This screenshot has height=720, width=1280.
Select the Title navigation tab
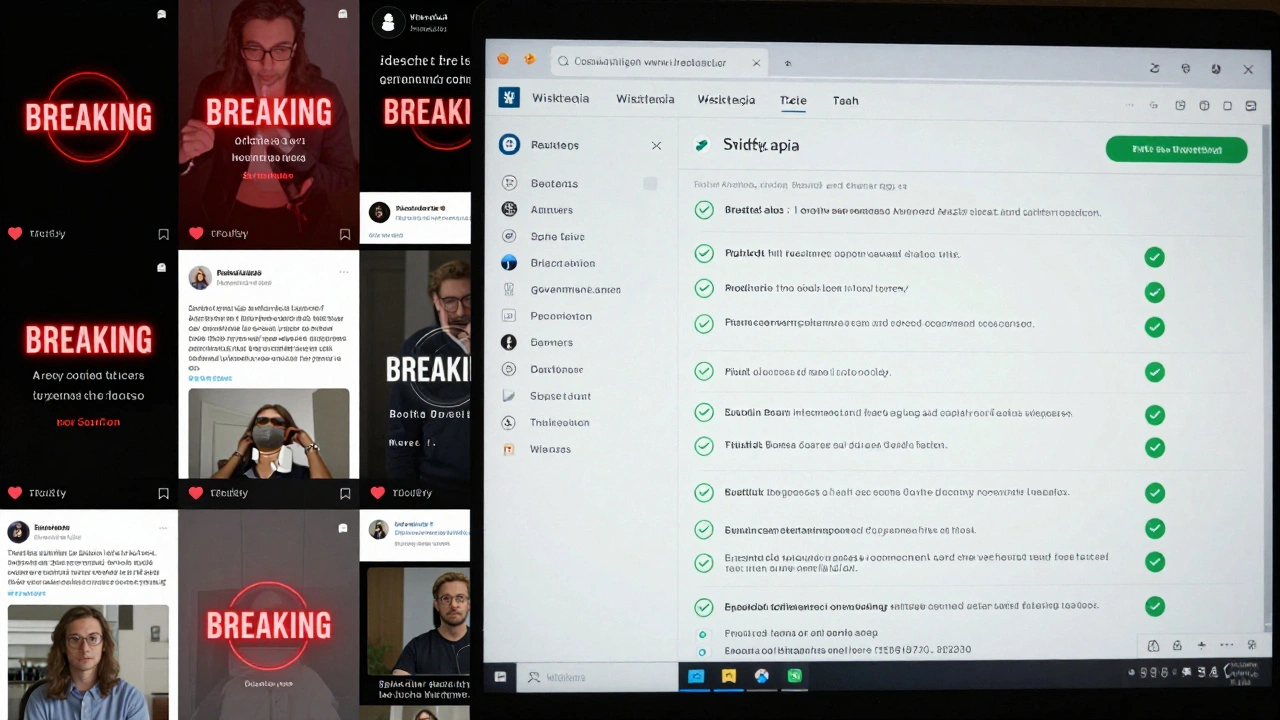[793, 100]
